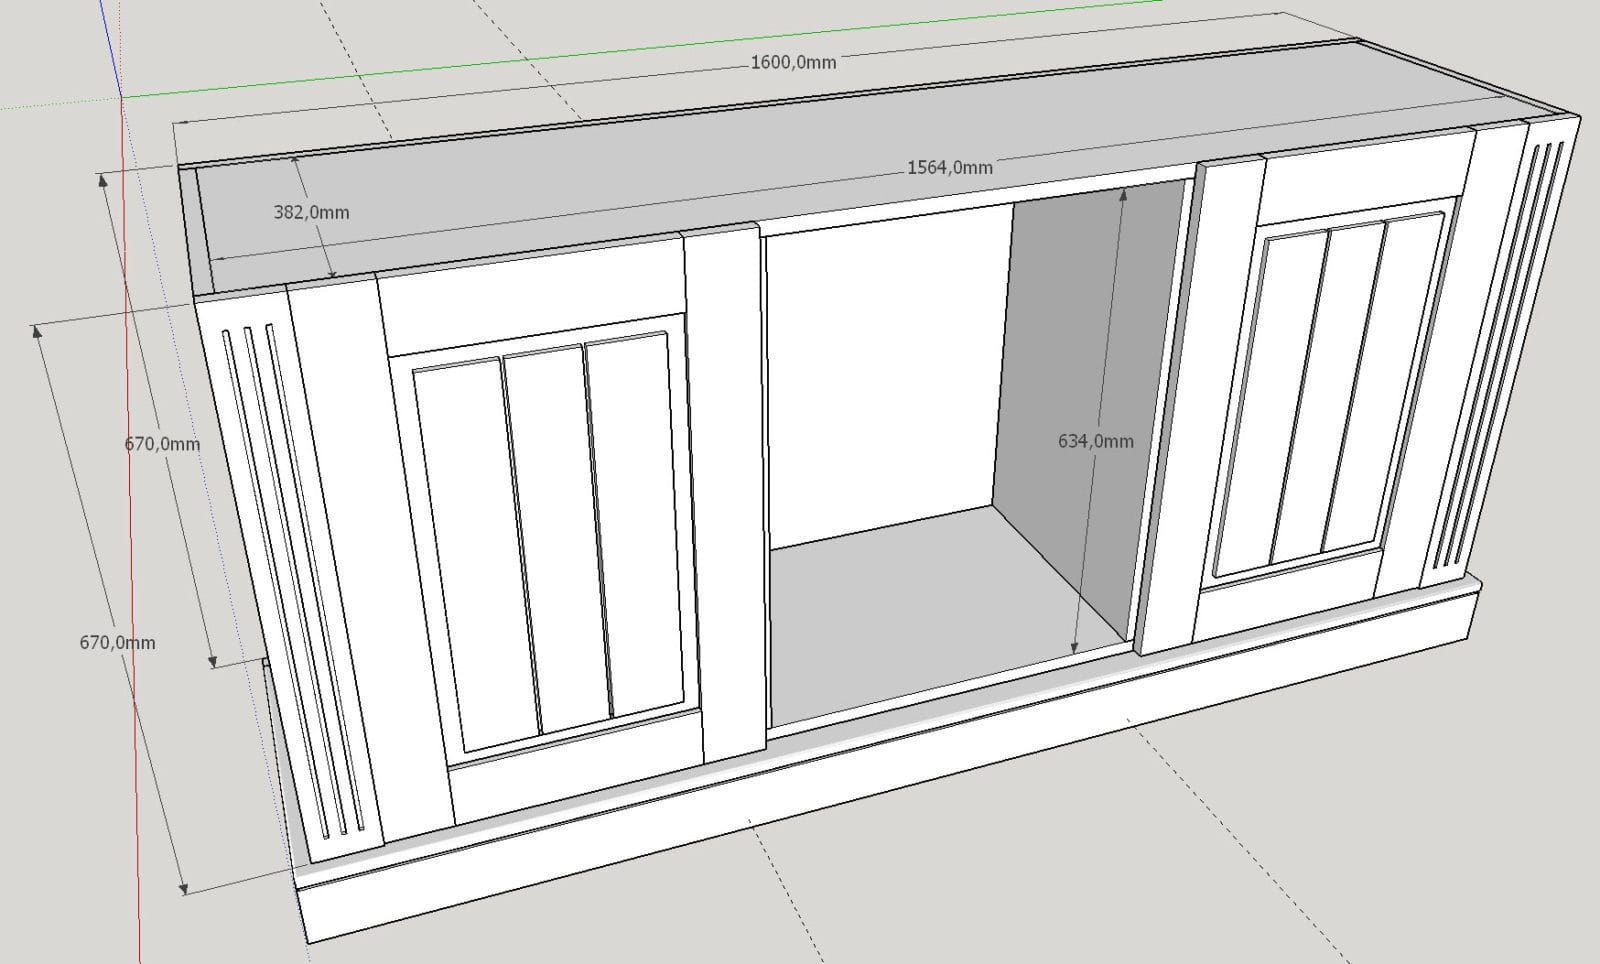
Task: Click the 634,0mm inner height dimension
Action: coord(1095,441)
